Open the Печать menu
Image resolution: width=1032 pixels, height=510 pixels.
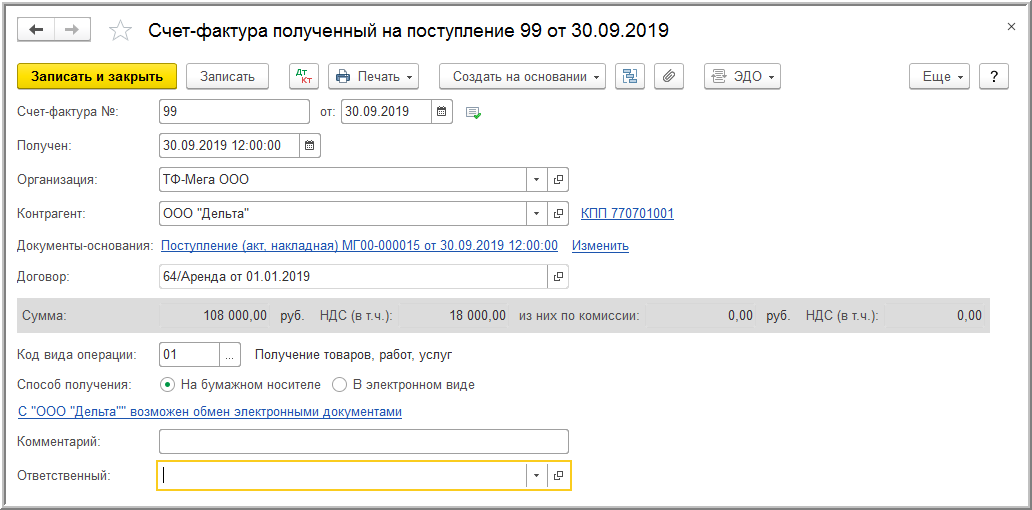click(x=373, y=77)
